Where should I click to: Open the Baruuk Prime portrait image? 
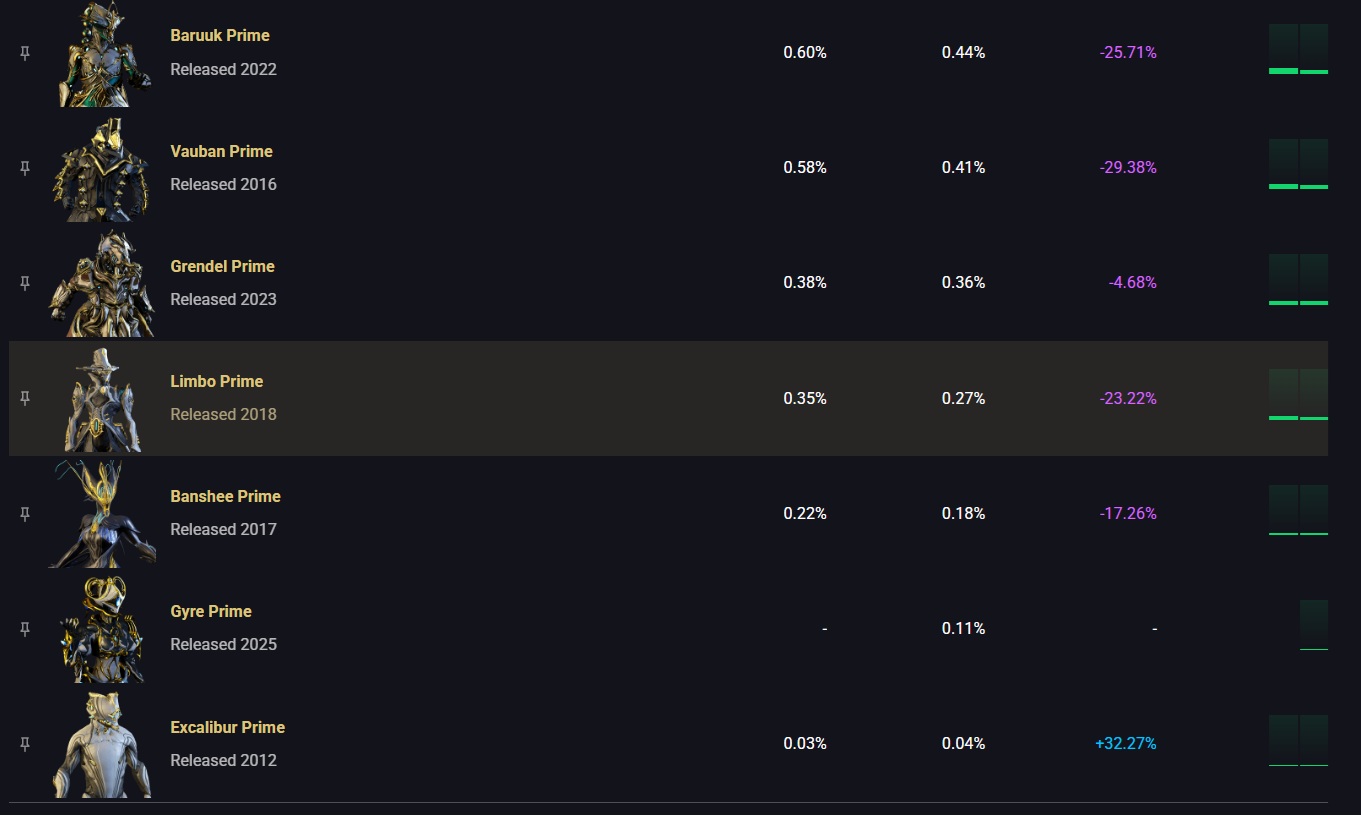[103, 54]
